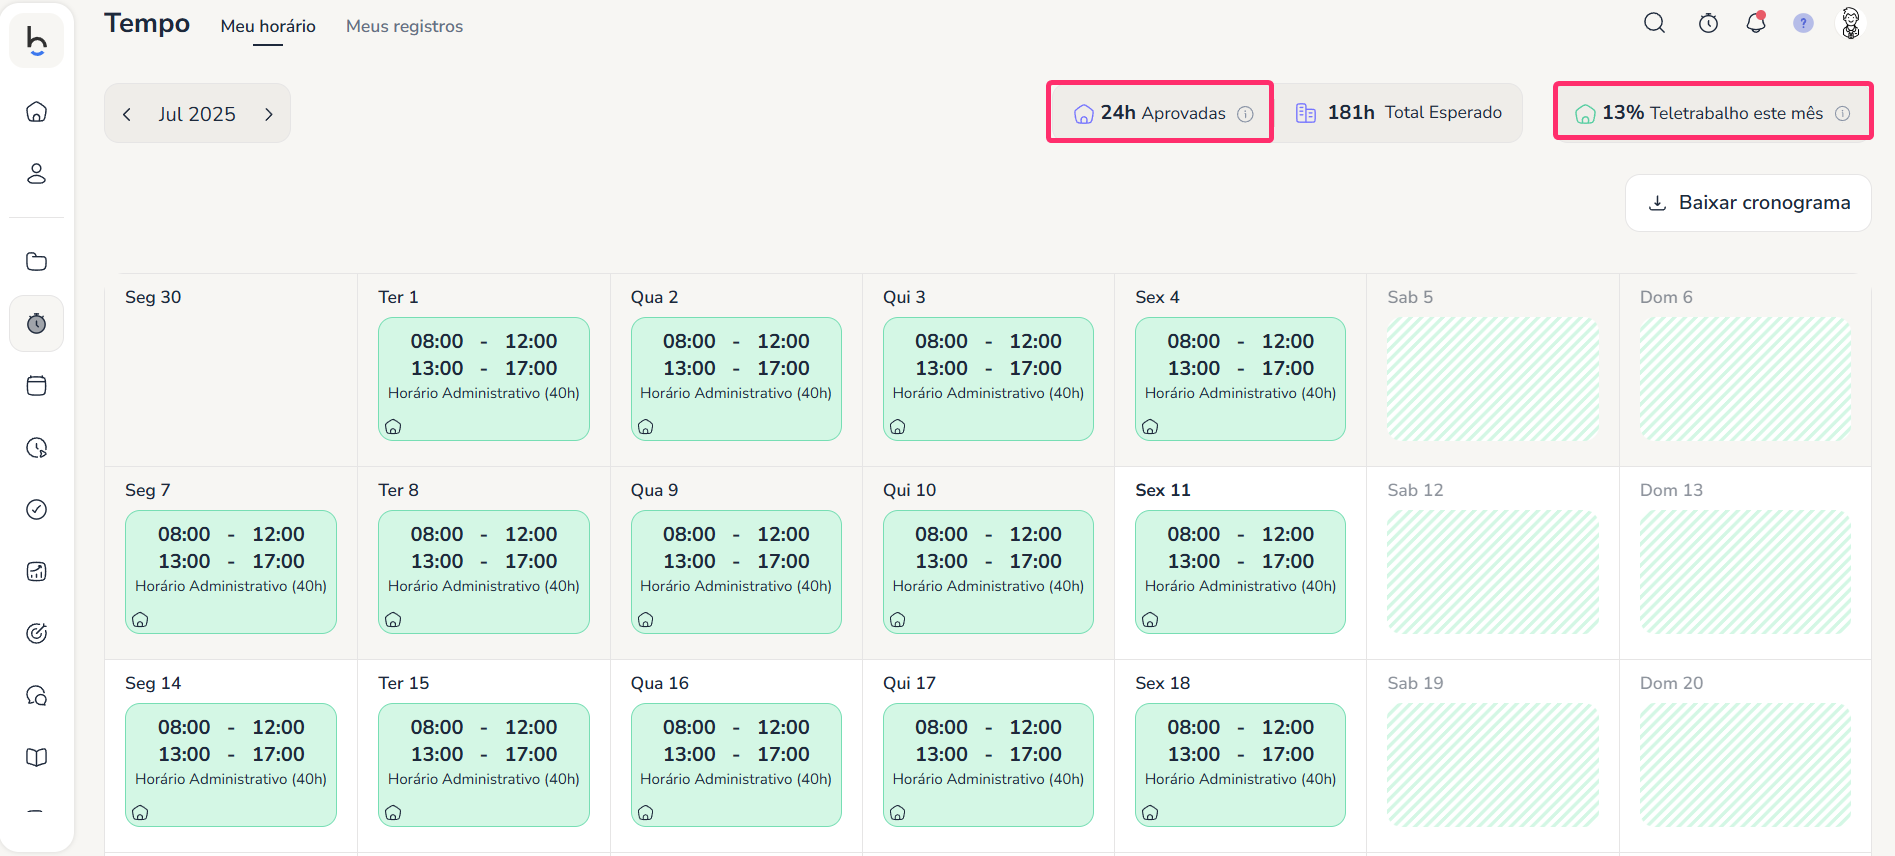Click the Jul 2025 month label
The width and height of the screenshot is (1895, 856).
click(x=197, y=114)
